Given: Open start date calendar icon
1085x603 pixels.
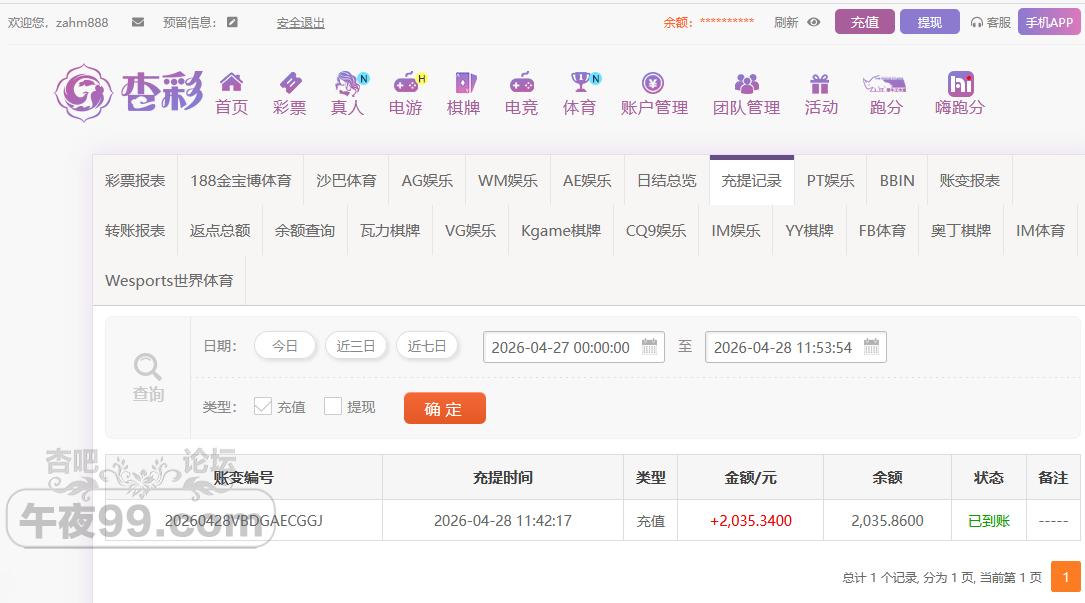Looking at the screenshot, I should (x=649, y=347).
